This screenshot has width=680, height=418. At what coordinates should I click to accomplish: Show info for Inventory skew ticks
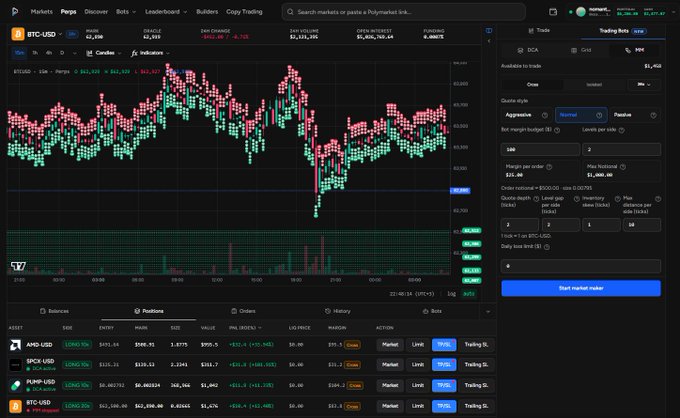tap(618, 199)
